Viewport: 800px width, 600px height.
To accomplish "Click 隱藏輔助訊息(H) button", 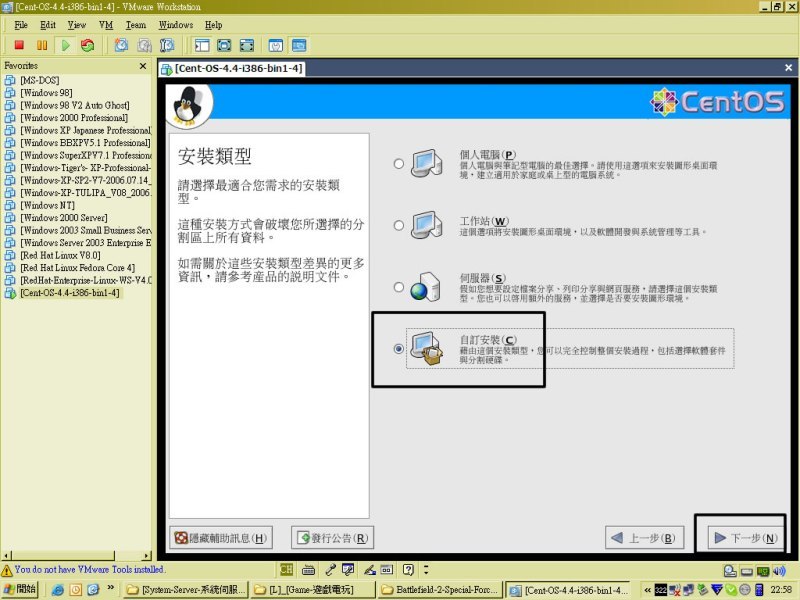I will pyautogui.click(x=221, y=538).
